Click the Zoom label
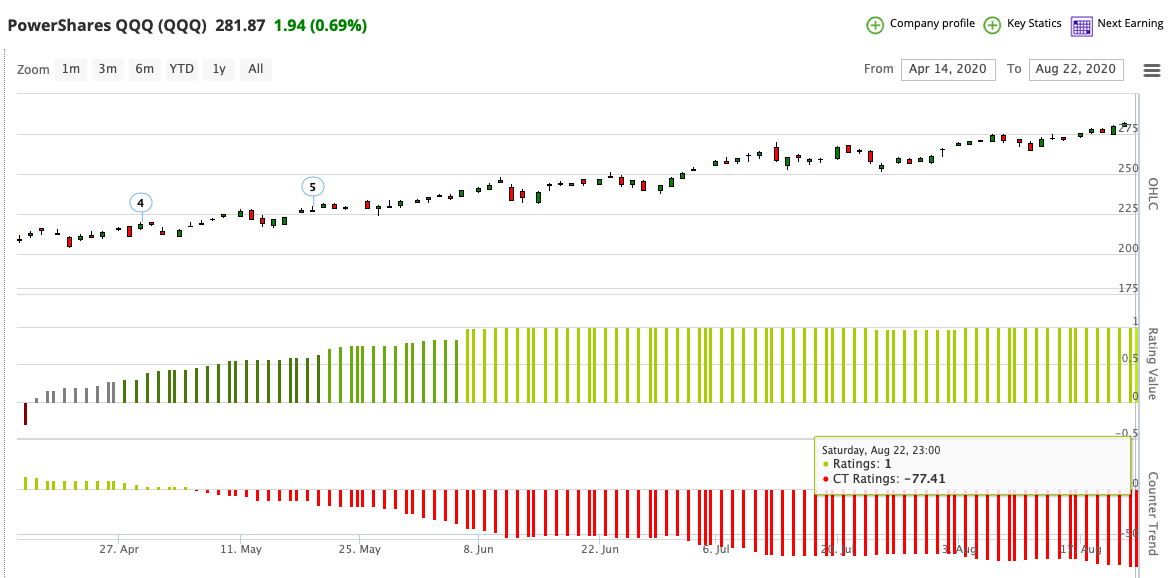The height and width of the screenshot is (578, 1175). 33,70
